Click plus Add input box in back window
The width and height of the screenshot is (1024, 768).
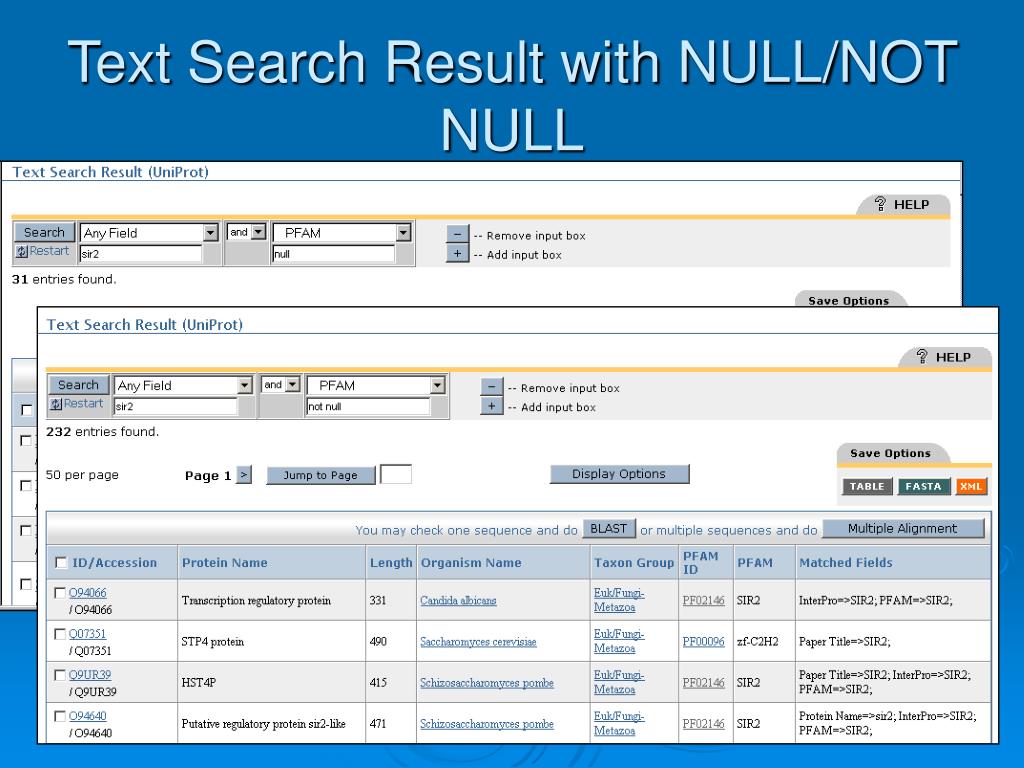coord(457,253)
